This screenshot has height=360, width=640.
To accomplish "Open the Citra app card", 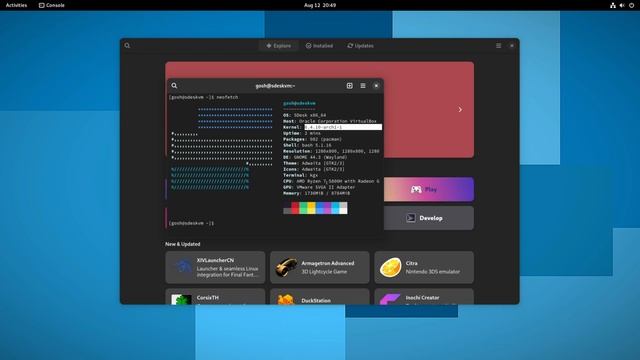I will (x=424, y=267).
